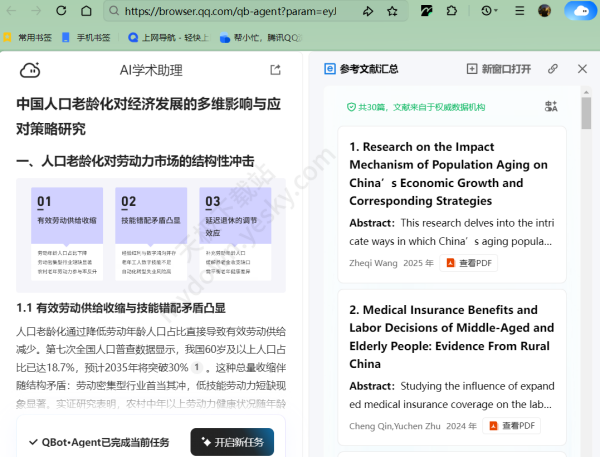This screenshot has height=457, width=600.
Task: Close the 参考文献汇总 panel
Action: (x=582, y=69)
